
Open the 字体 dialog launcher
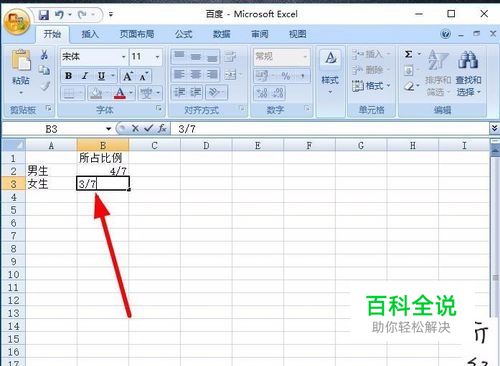[x=159, y=108]
